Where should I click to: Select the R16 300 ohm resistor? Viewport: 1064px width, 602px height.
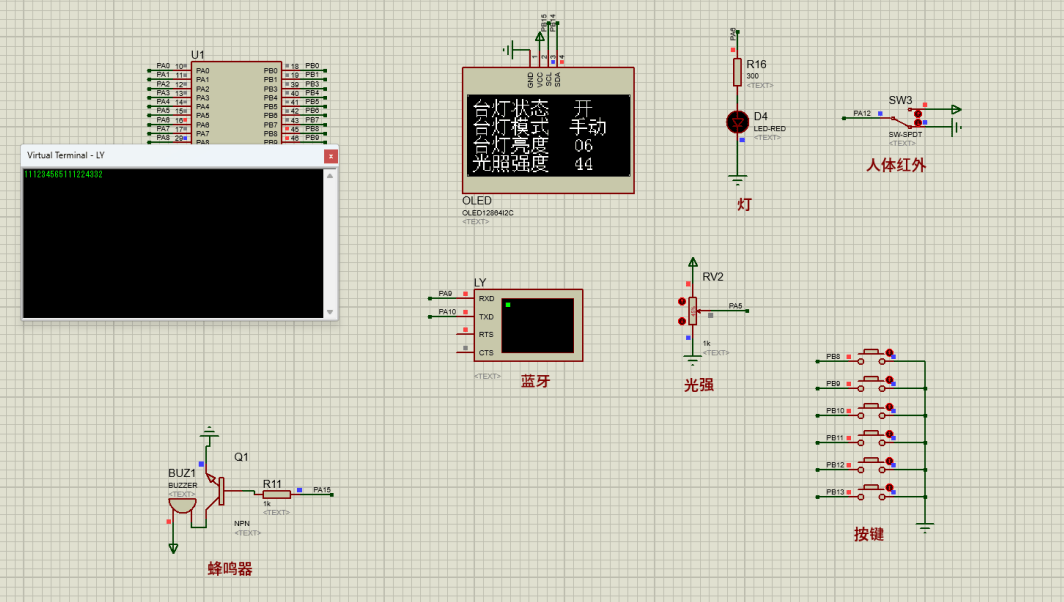(738, 72)
